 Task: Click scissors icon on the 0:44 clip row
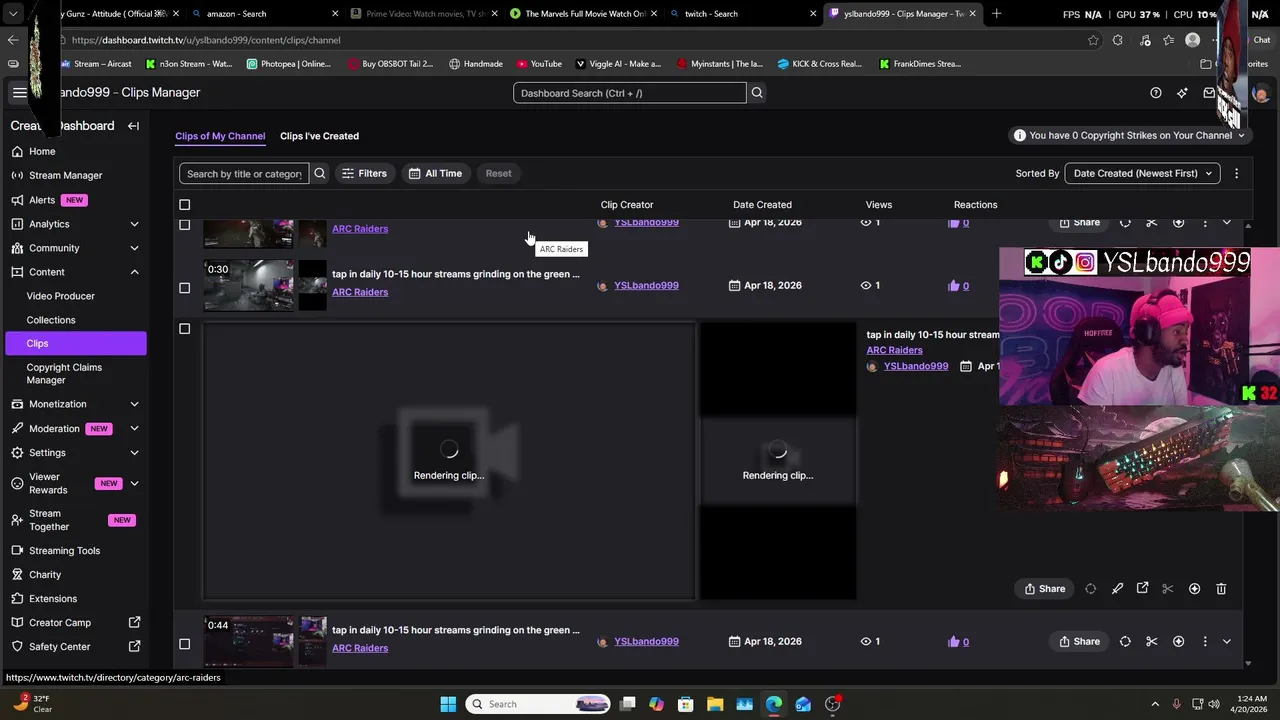coord(1151,642)
